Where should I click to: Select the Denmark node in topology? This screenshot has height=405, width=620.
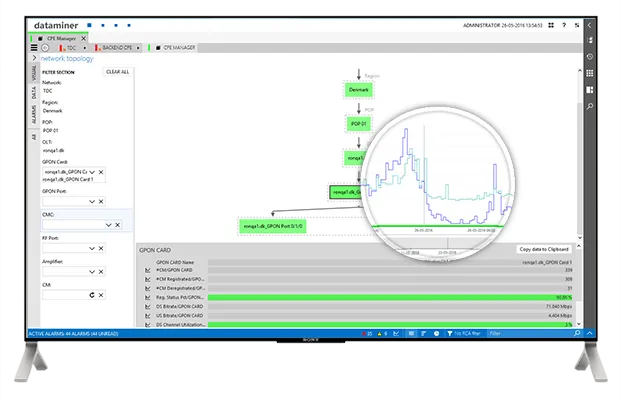[x=359, y=90]
